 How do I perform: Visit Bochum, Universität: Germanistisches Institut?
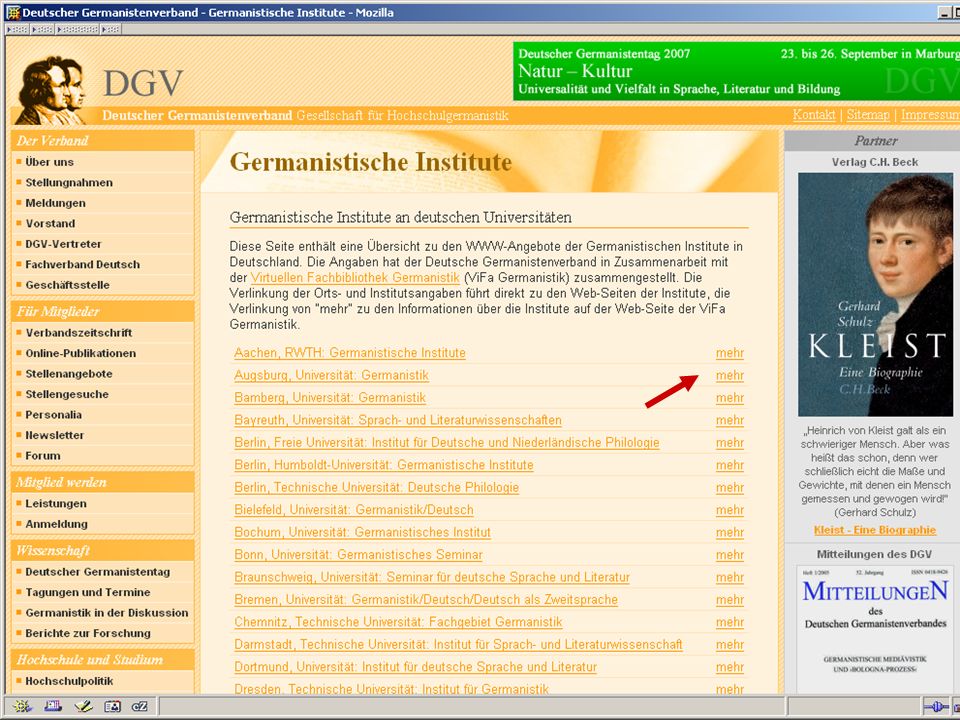[x=362, y=533]
